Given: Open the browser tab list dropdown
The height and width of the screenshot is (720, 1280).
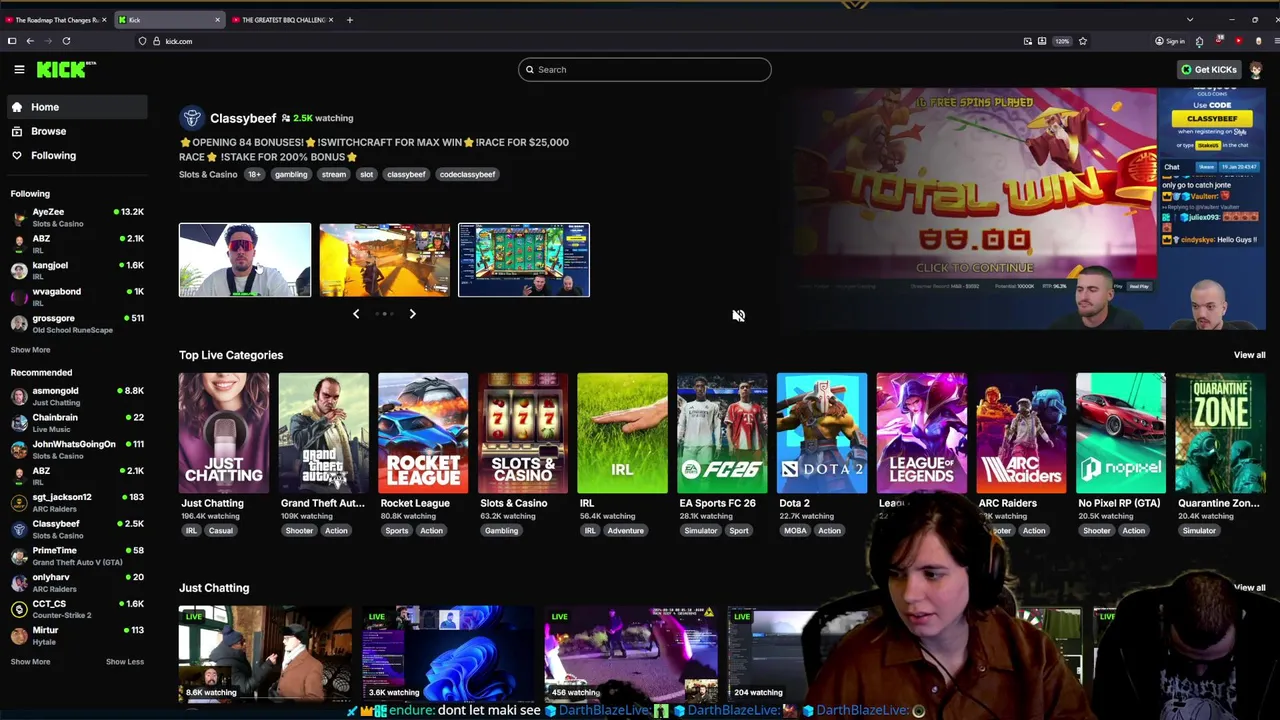Looking at the screenshot, I should 1189,20.
